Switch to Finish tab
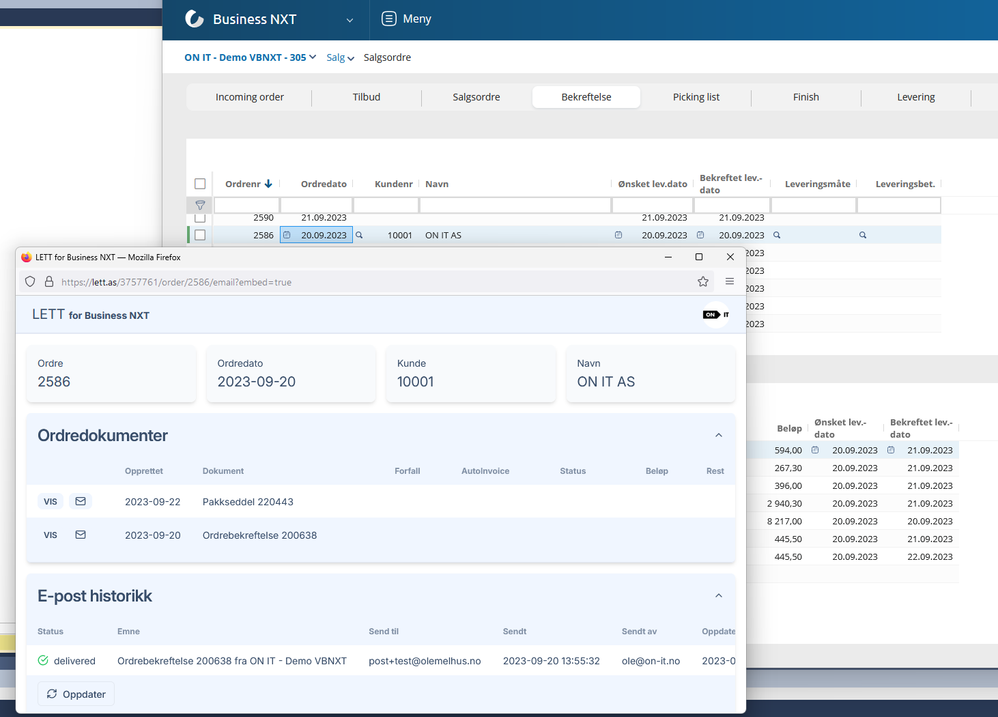 coord(806,97)
